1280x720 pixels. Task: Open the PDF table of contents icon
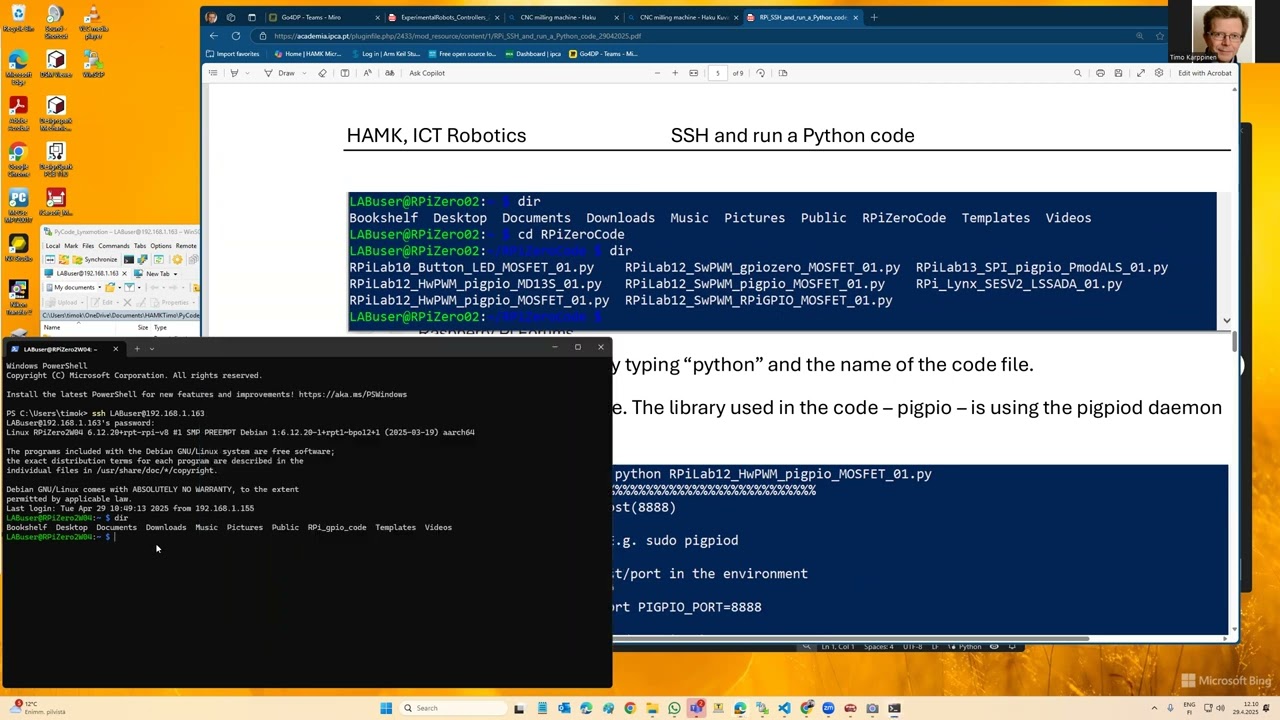point(212,73)
